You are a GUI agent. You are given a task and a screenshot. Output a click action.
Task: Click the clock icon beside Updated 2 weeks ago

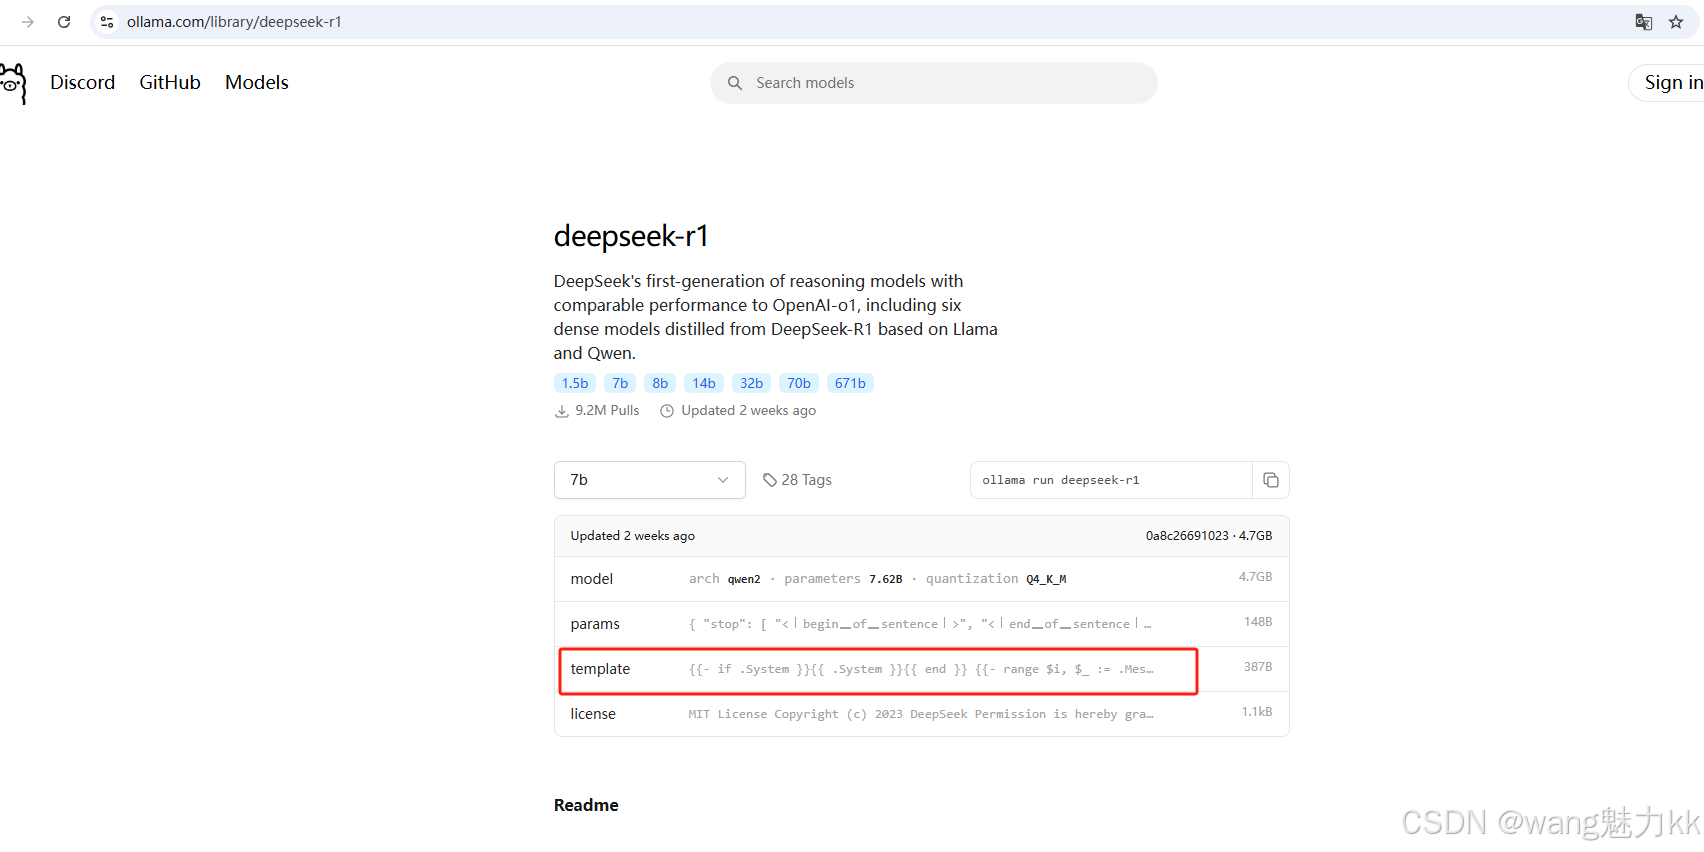[667, 411]
